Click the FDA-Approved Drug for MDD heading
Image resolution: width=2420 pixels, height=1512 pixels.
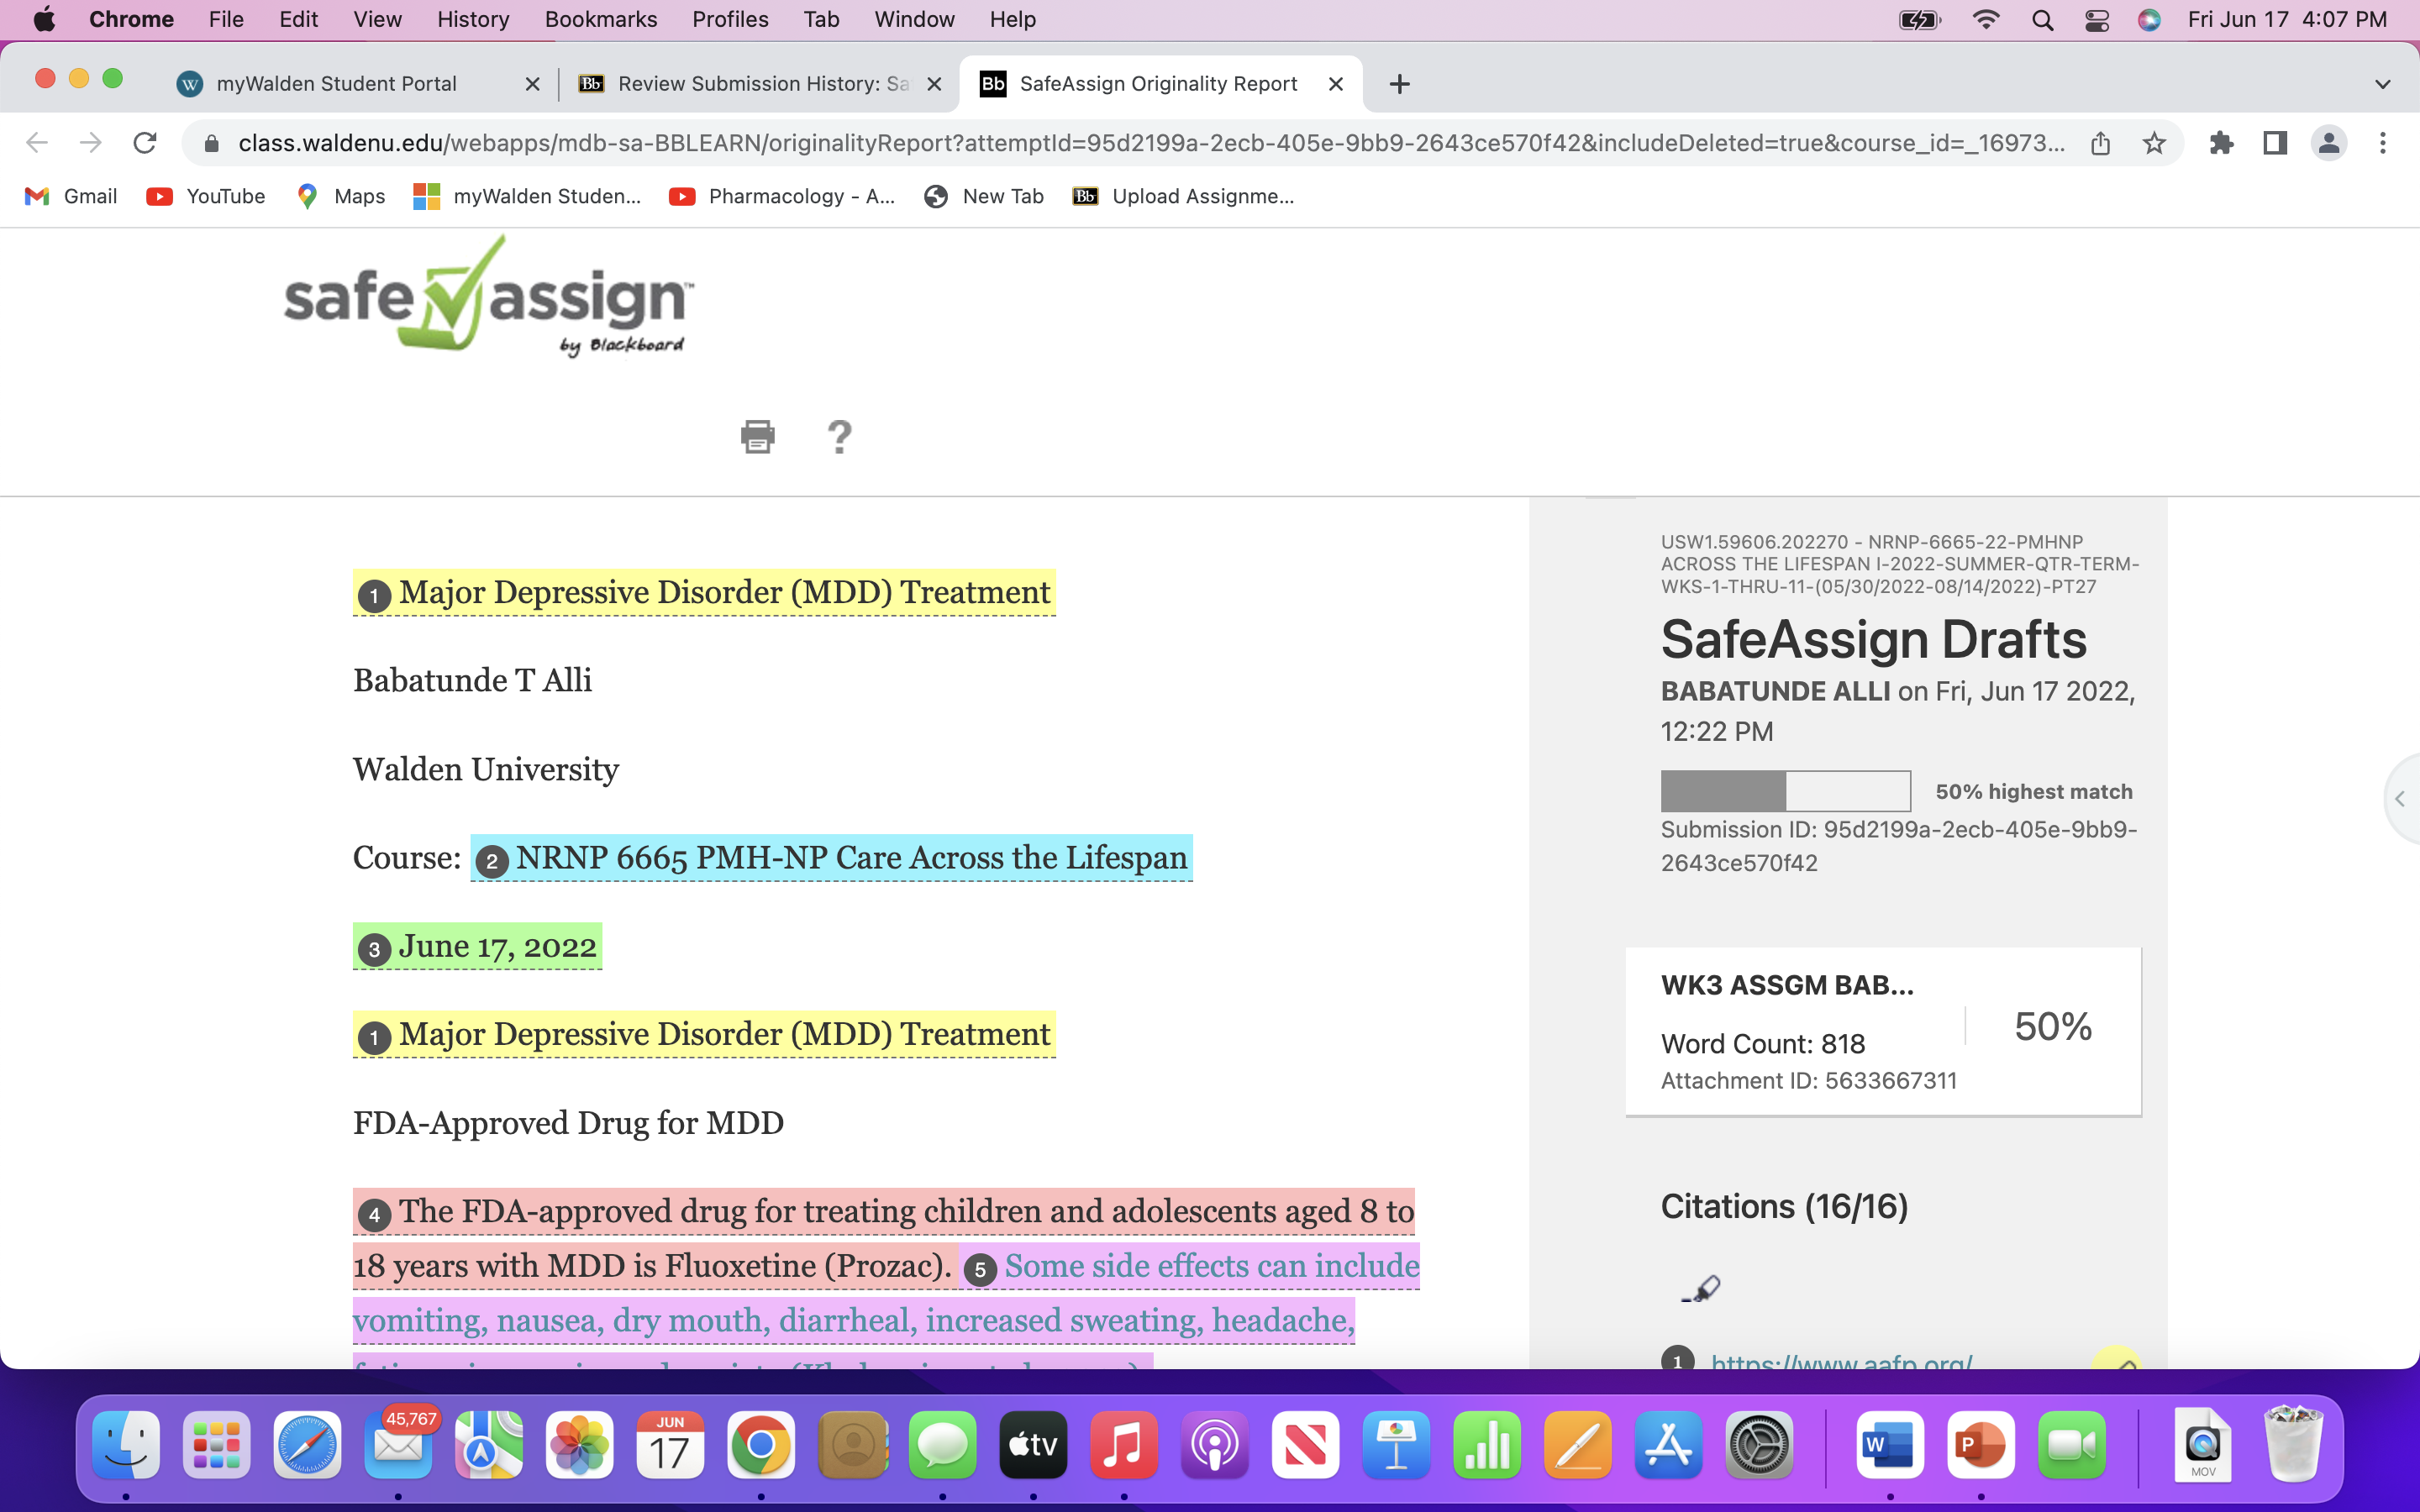(x=568, y=1123)
